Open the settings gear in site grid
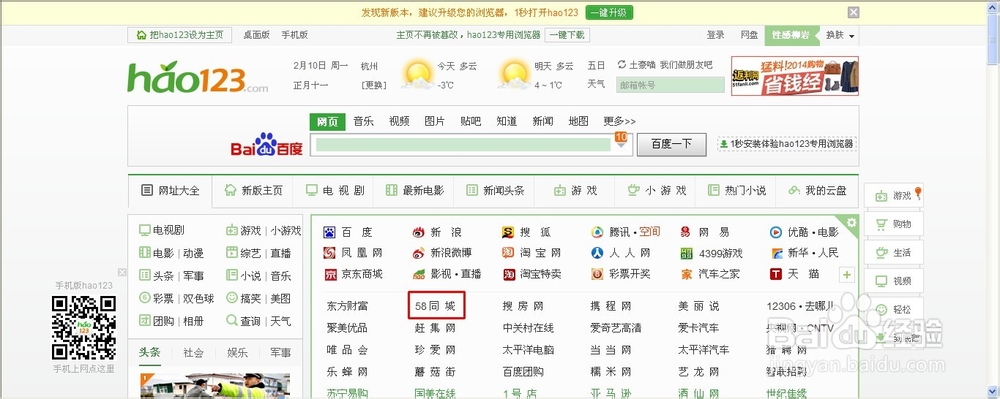The image size is (1000, 399). tap(851, 222)
